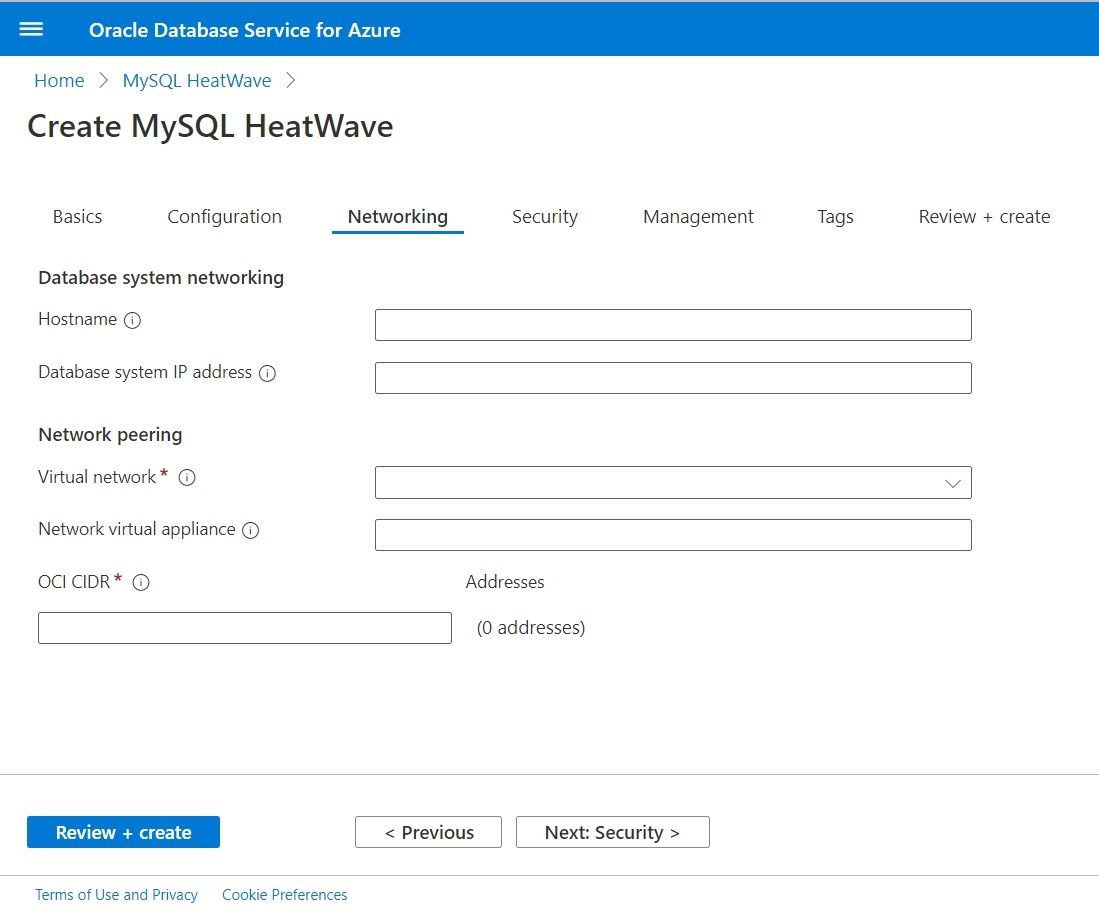Focus the Network virtual appliance field

[673, 535]
